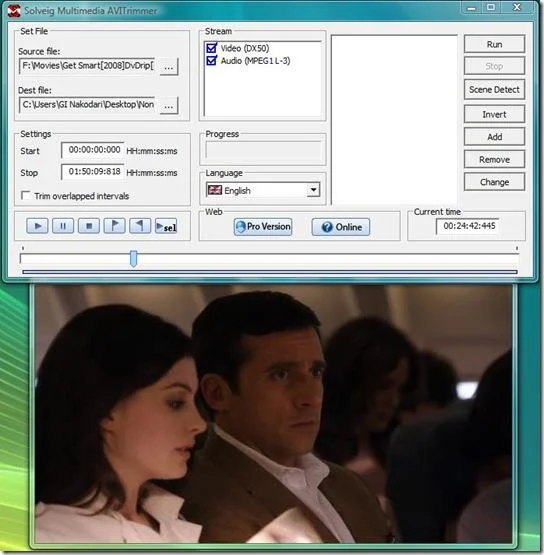Click the video preview frame
This screenshot has width=544, height=555.
pyautogui.click(x=273, y=413)
